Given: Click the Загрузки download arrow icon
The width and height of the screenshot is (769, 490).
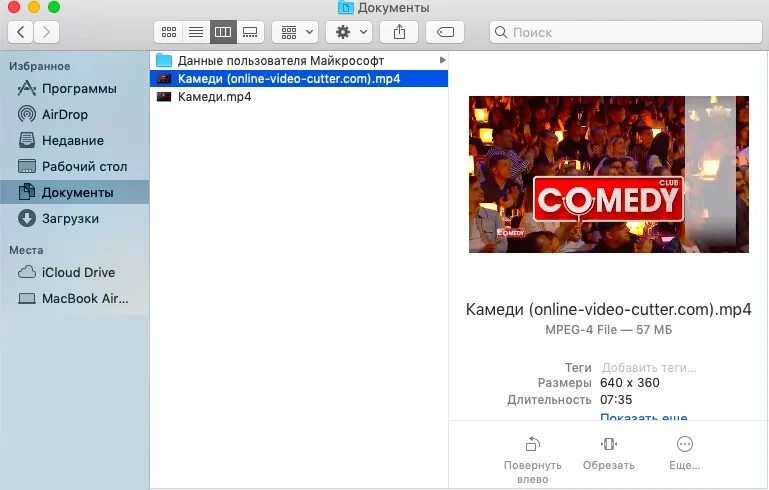Looking at the screenshot, I should tap(26, 218).
